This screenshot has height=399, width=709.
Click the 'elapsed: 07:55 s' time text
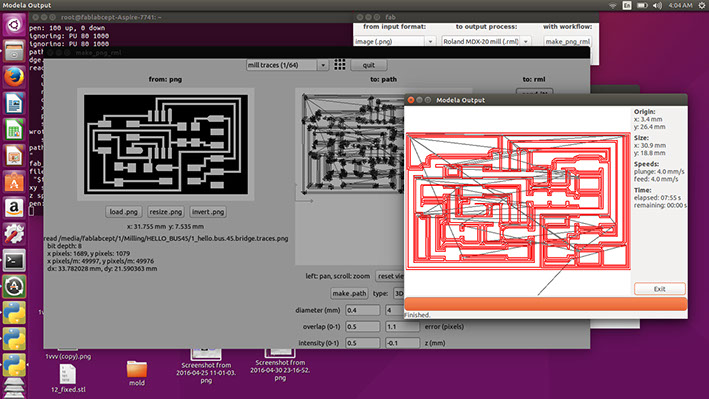click(x=657, y=198)
